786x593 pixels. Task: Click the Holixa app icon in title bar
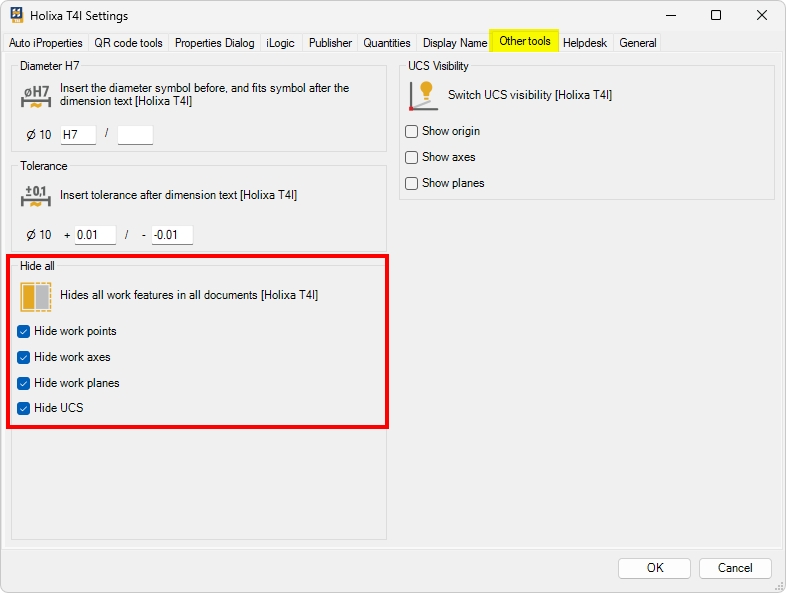(x=17, y=15)
